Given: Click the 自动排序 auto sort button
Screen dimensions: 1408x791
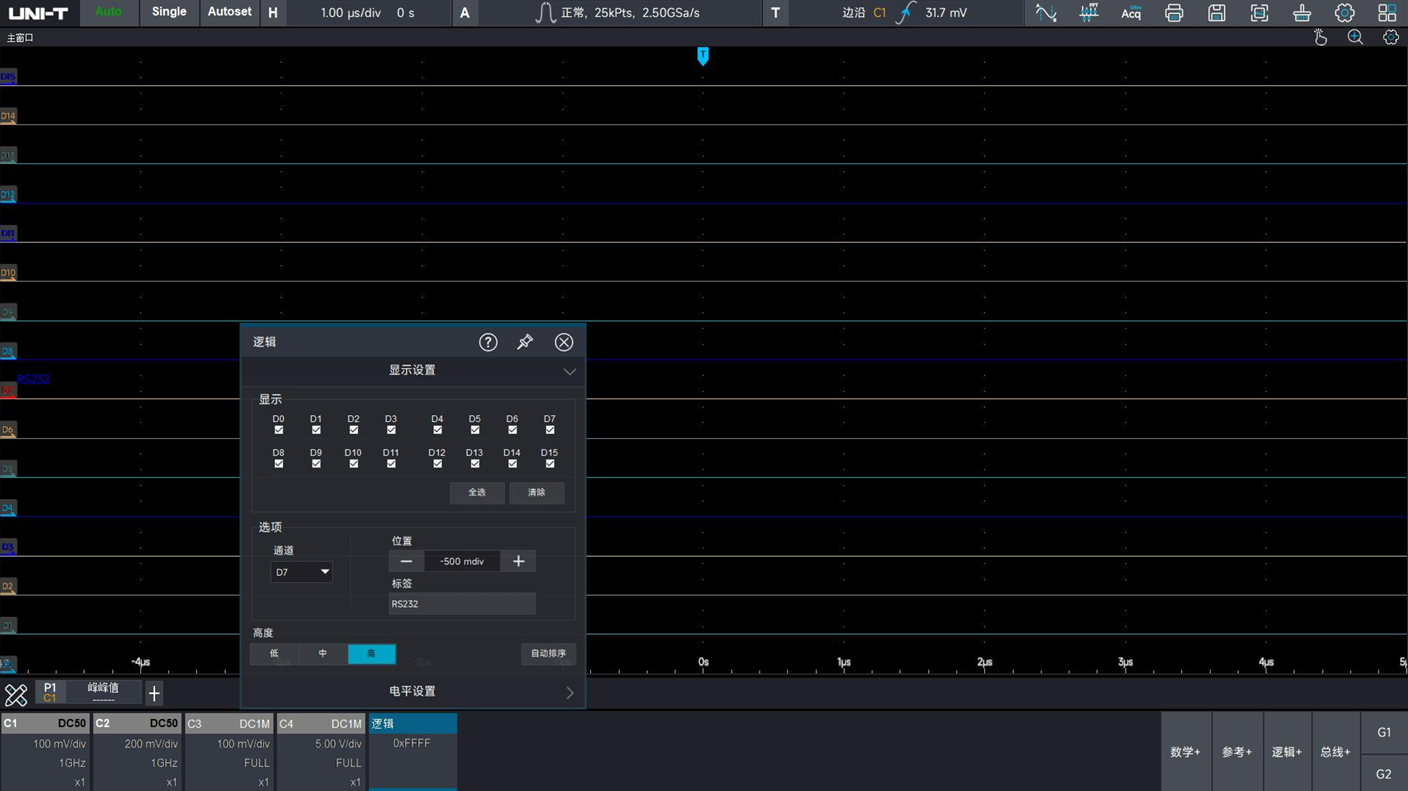Looking at the screenshot, I should [548, 654].
